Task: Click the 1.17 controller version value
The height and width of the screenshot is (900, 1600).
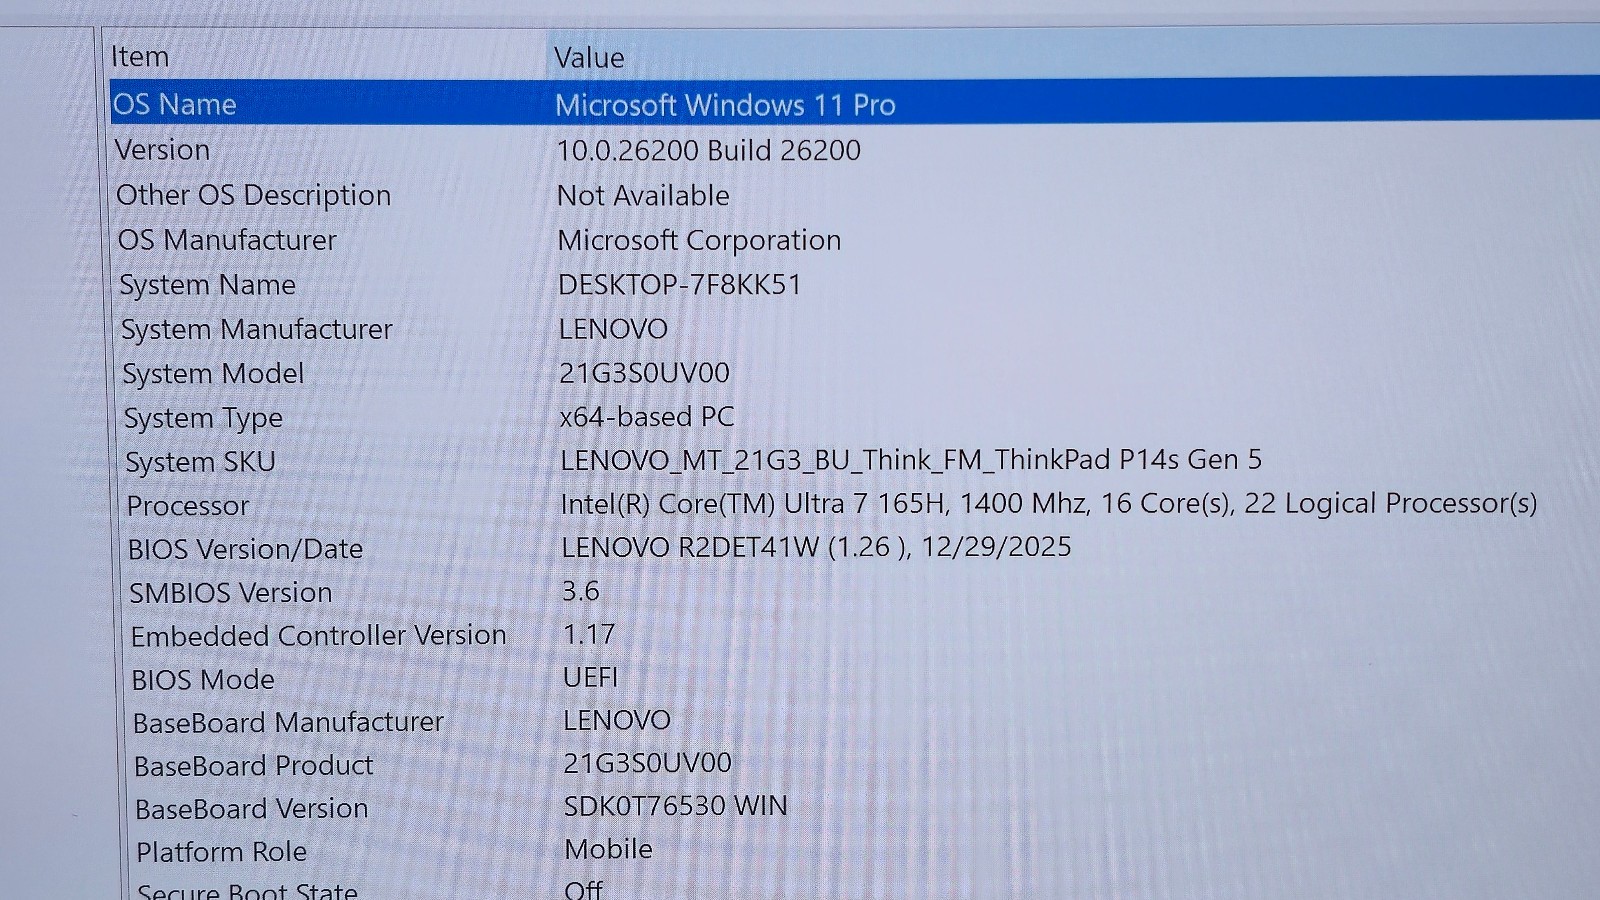Action: [589, 635]
